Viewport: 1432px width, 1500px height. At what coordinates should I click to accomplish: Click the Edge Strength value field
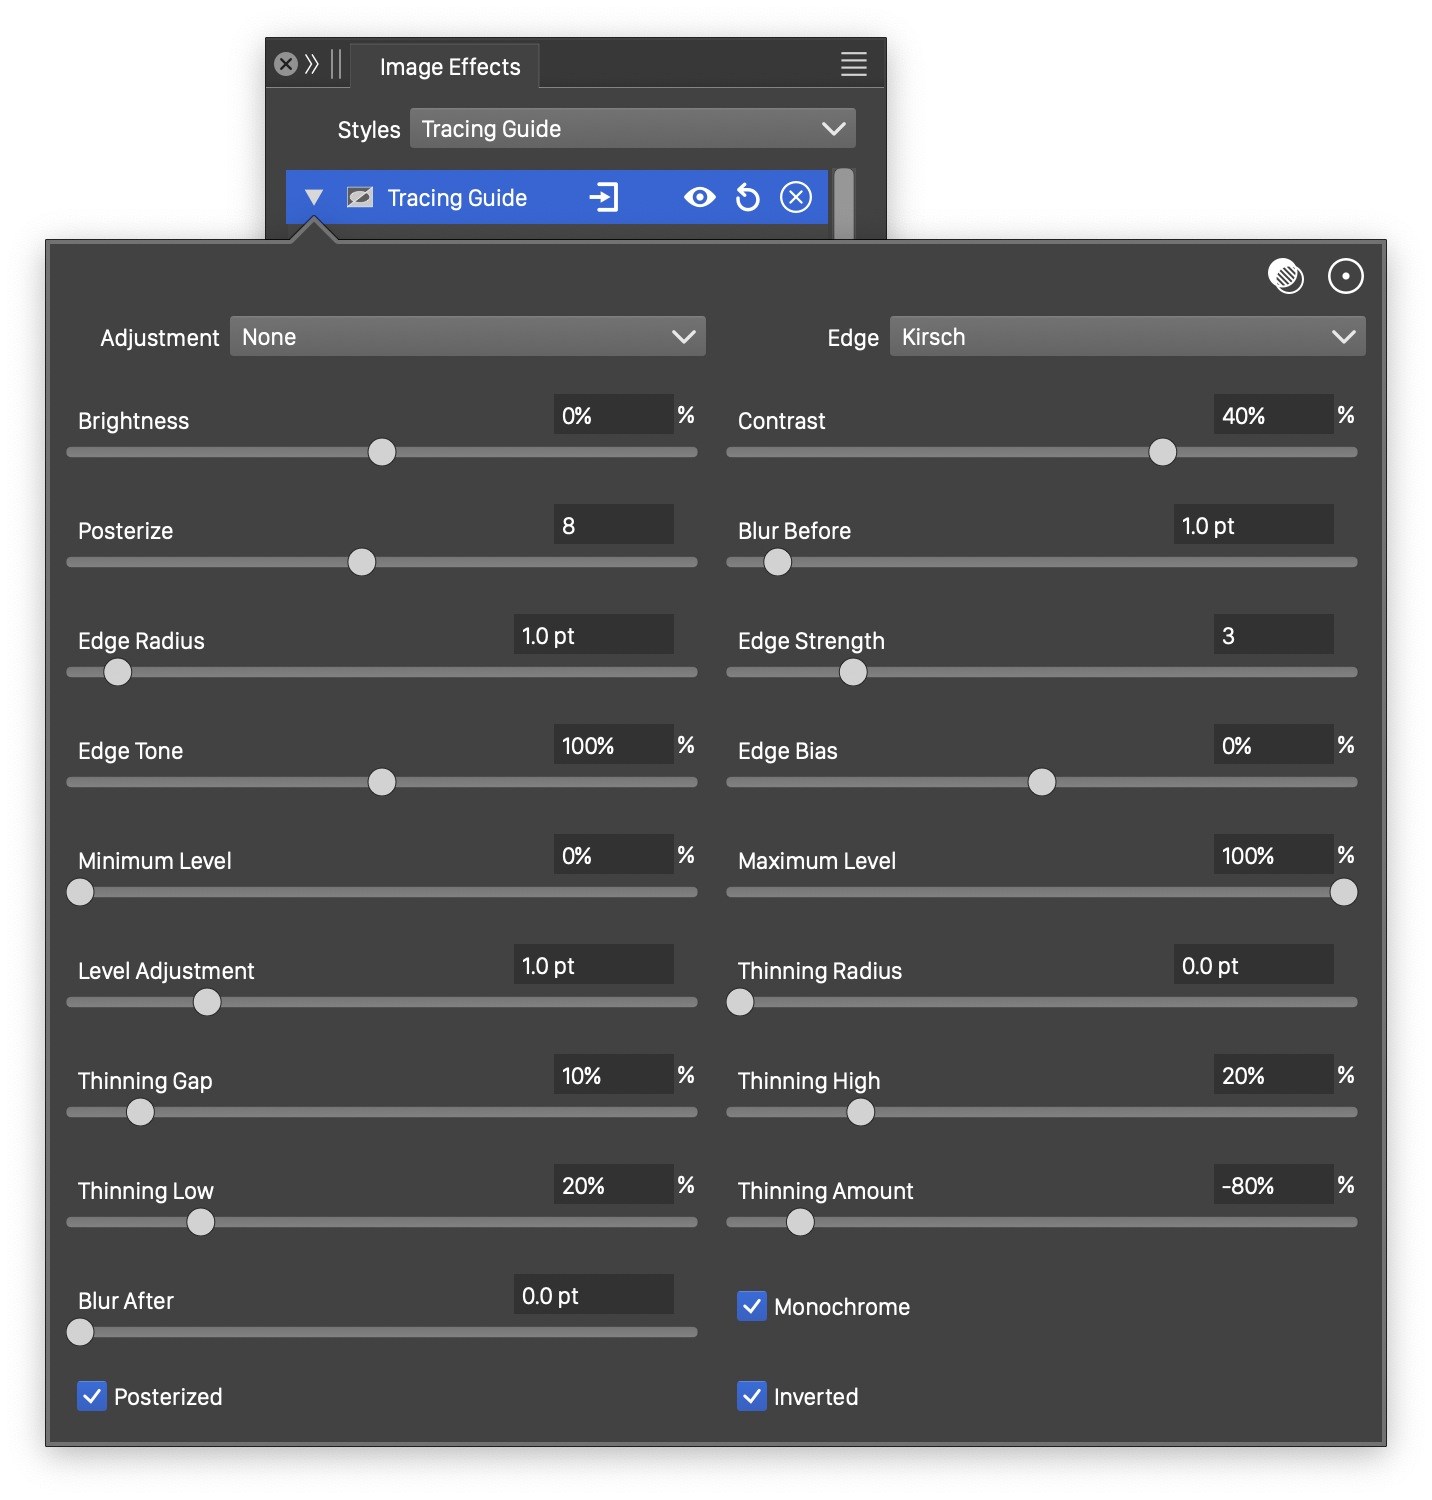(x=1272, y=636)
